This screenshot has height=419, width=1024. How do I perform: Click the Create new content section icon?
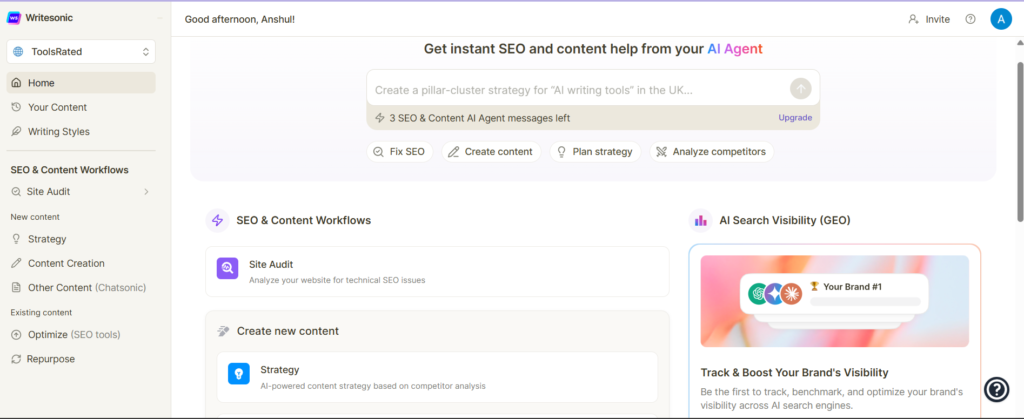[x=223, y=331]
